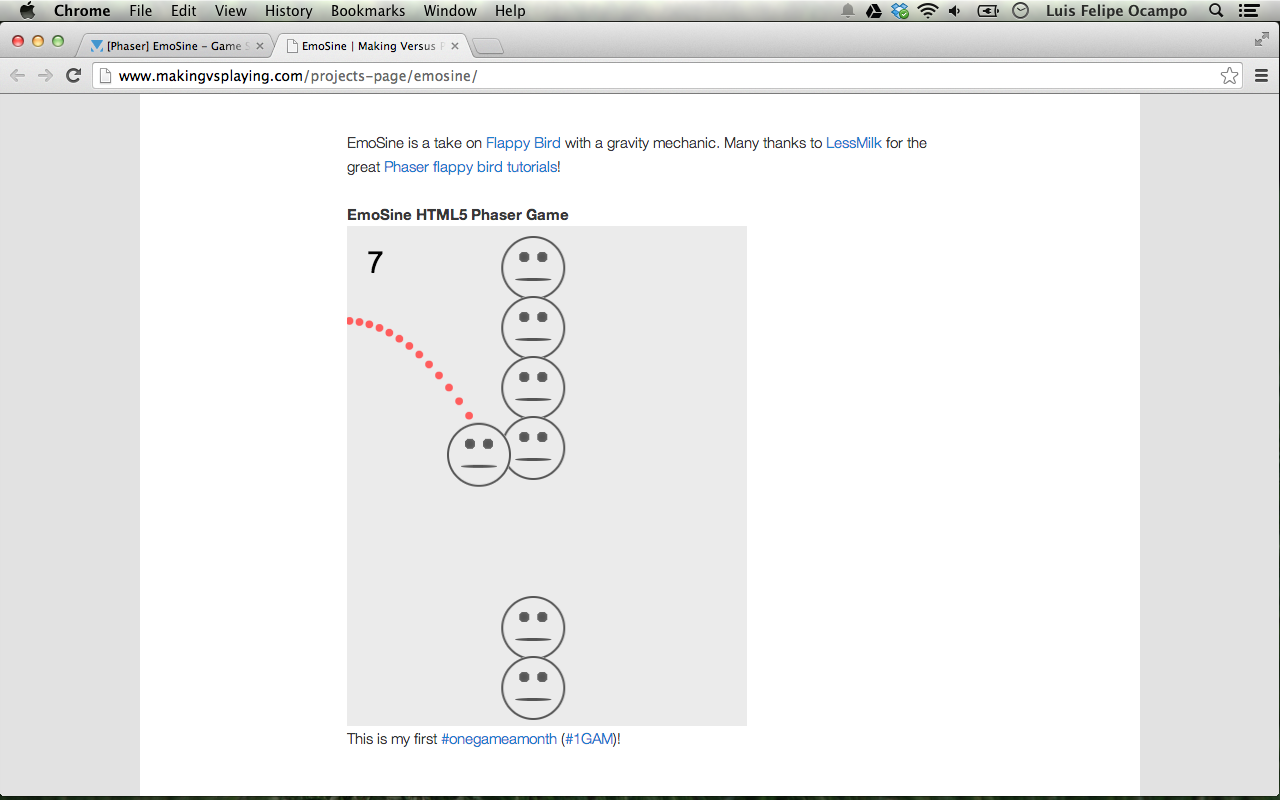The width and height of the screenshot is (1280, 800).
Task: Open the Apple menu
Action: point(27,11)
